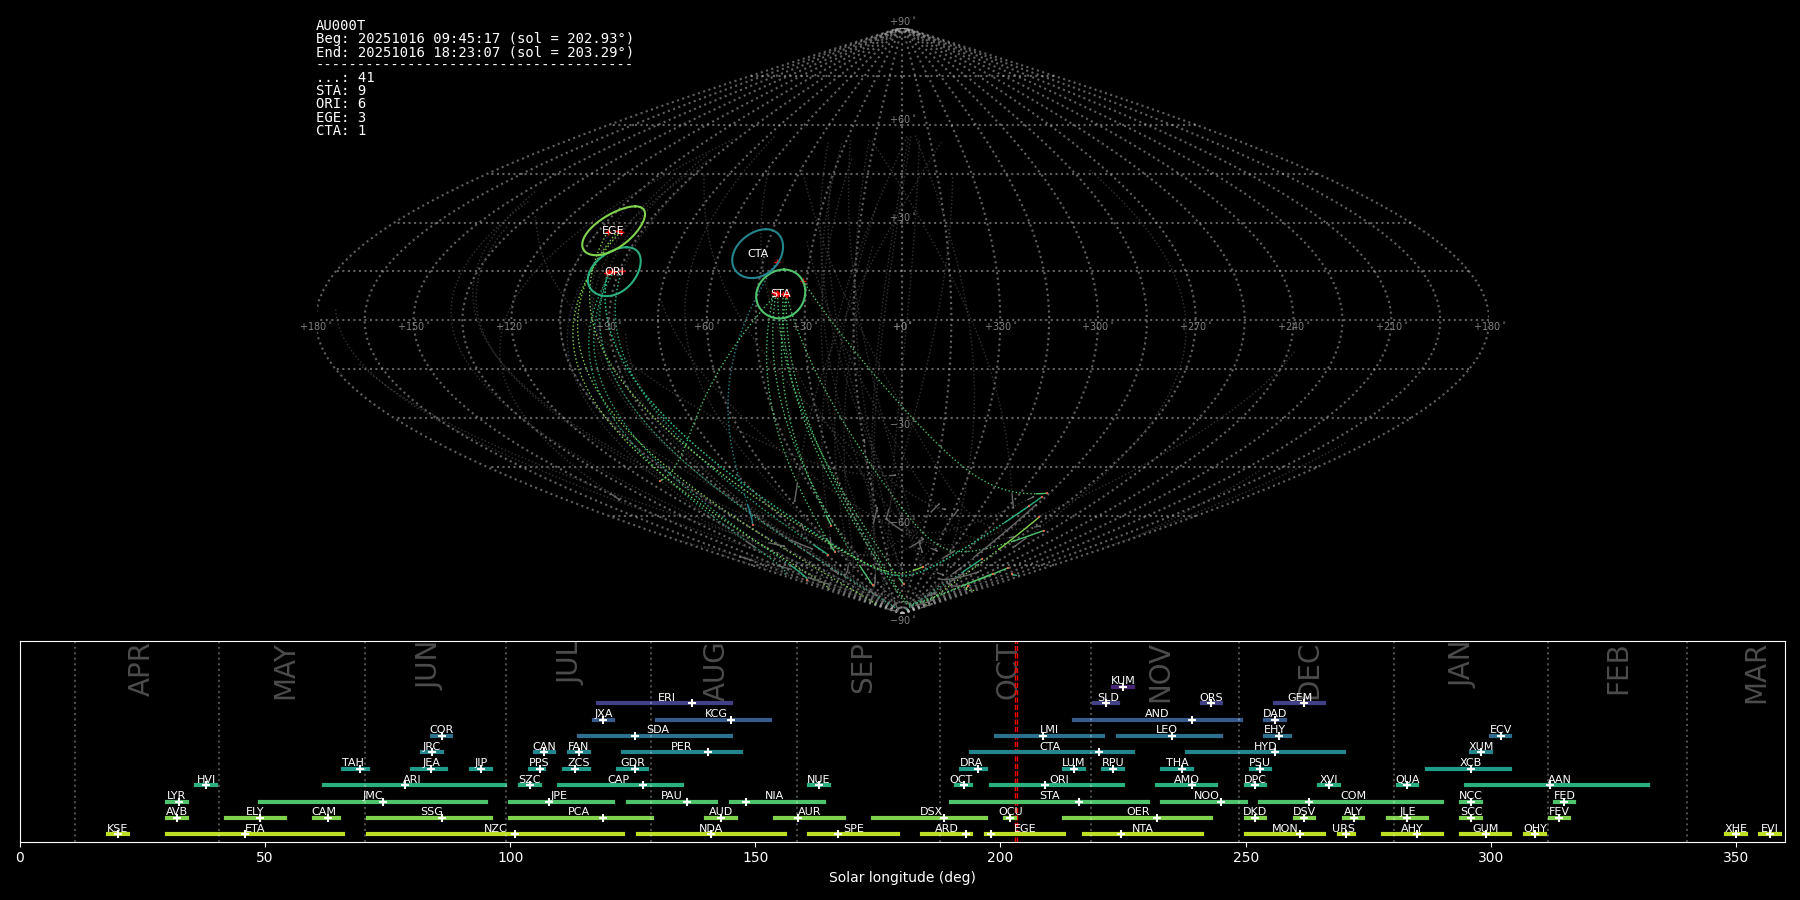
Task: Click the URS shower marker
Action: tap(1346, 834)
